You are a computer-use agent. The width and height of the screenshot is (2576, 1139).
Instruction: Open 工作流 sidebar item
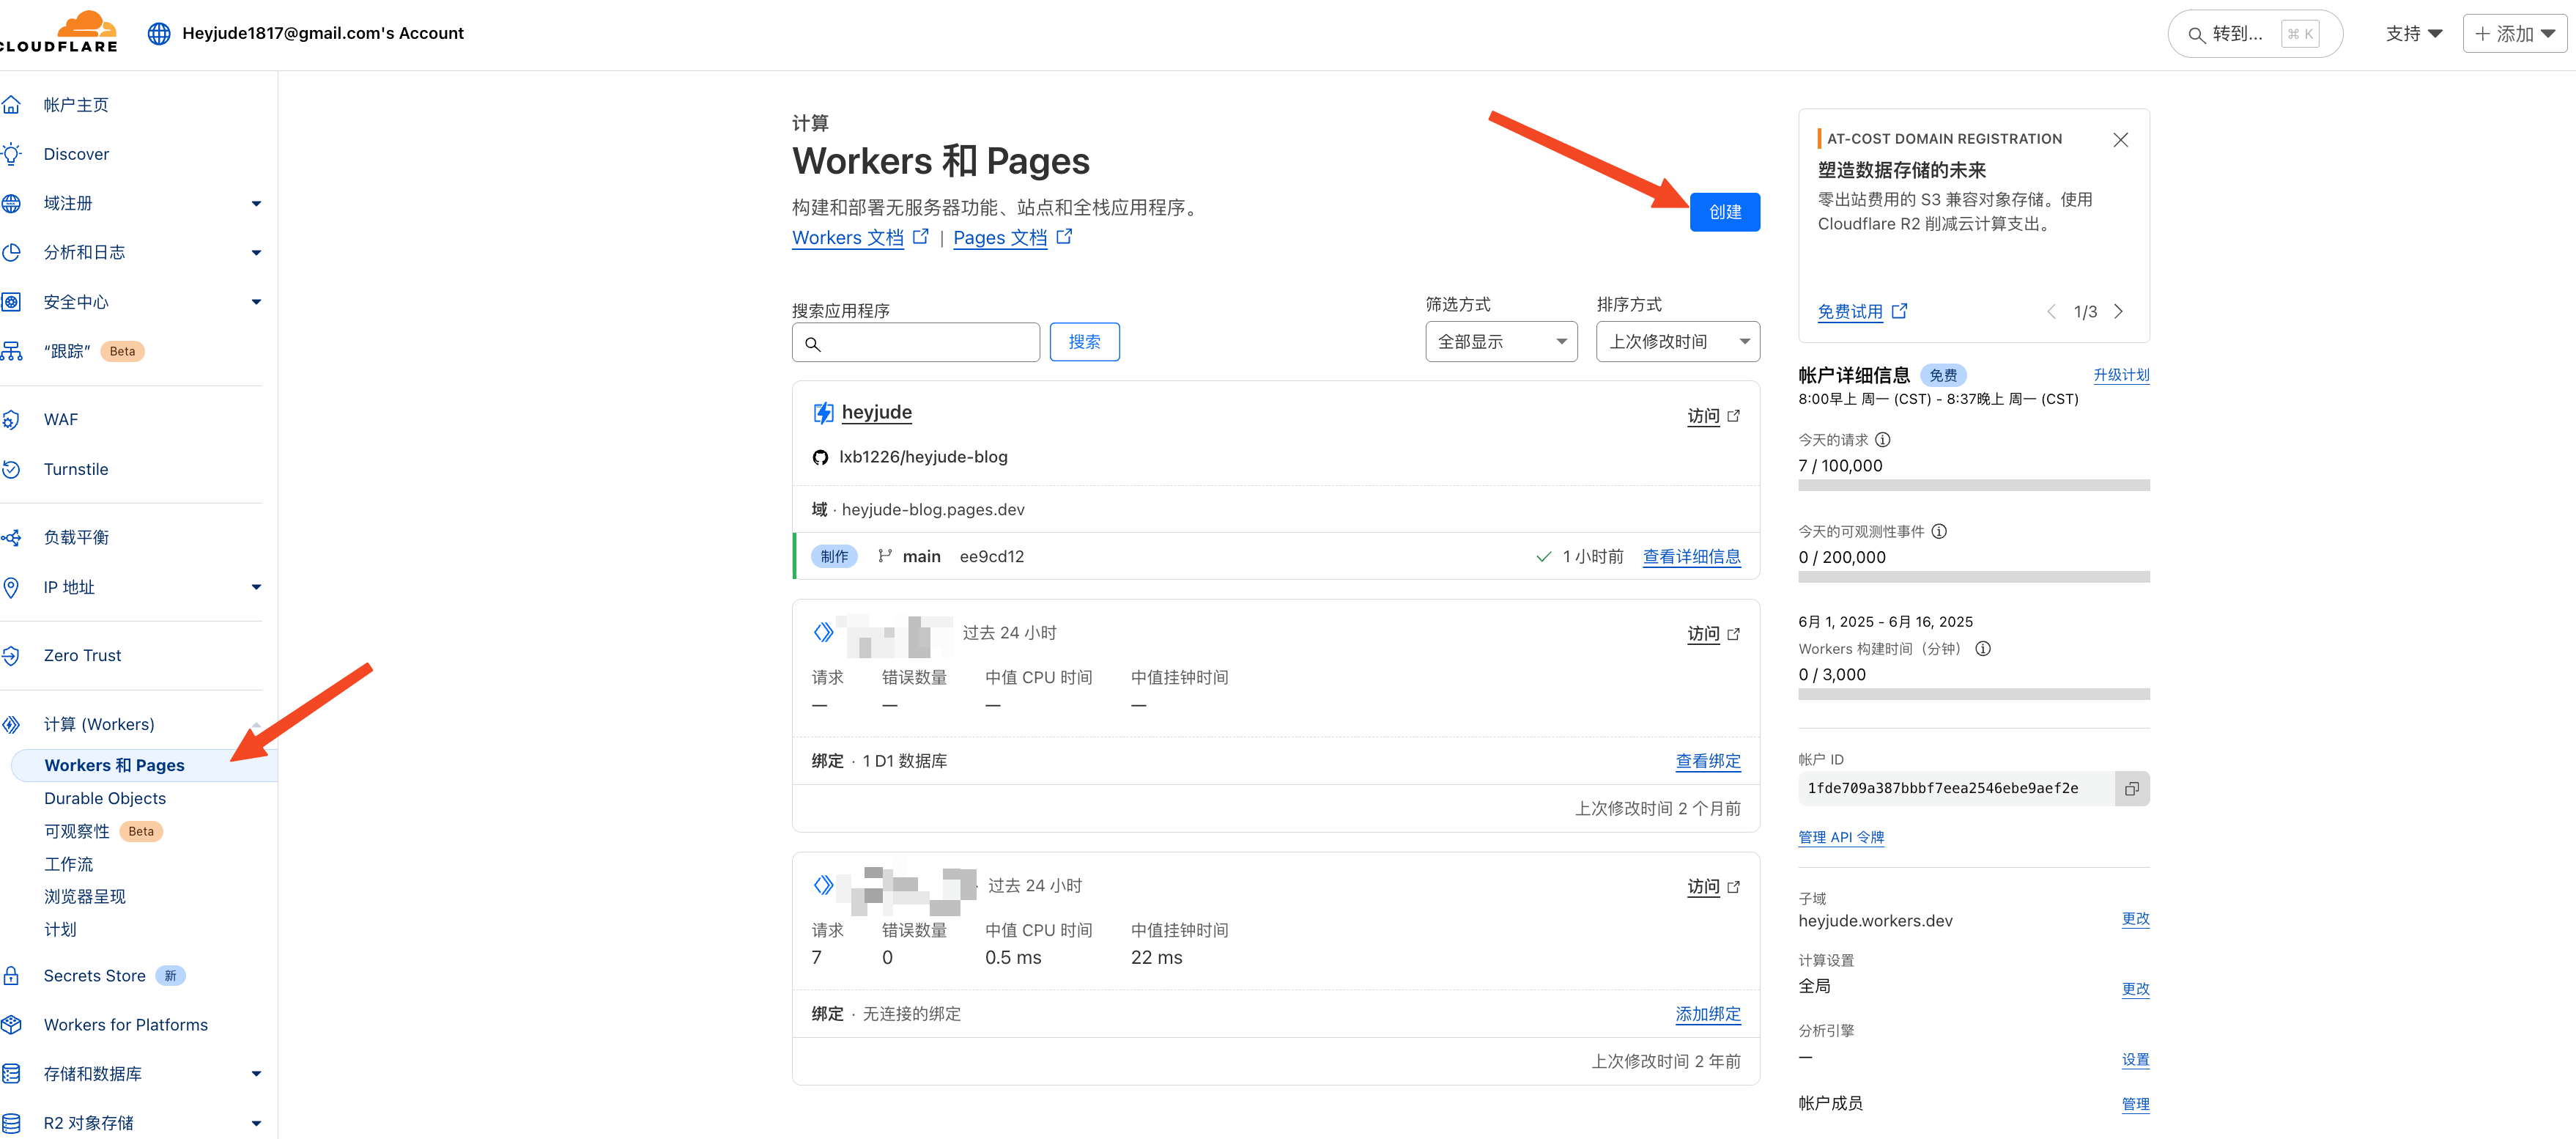[x=68, y=864]
